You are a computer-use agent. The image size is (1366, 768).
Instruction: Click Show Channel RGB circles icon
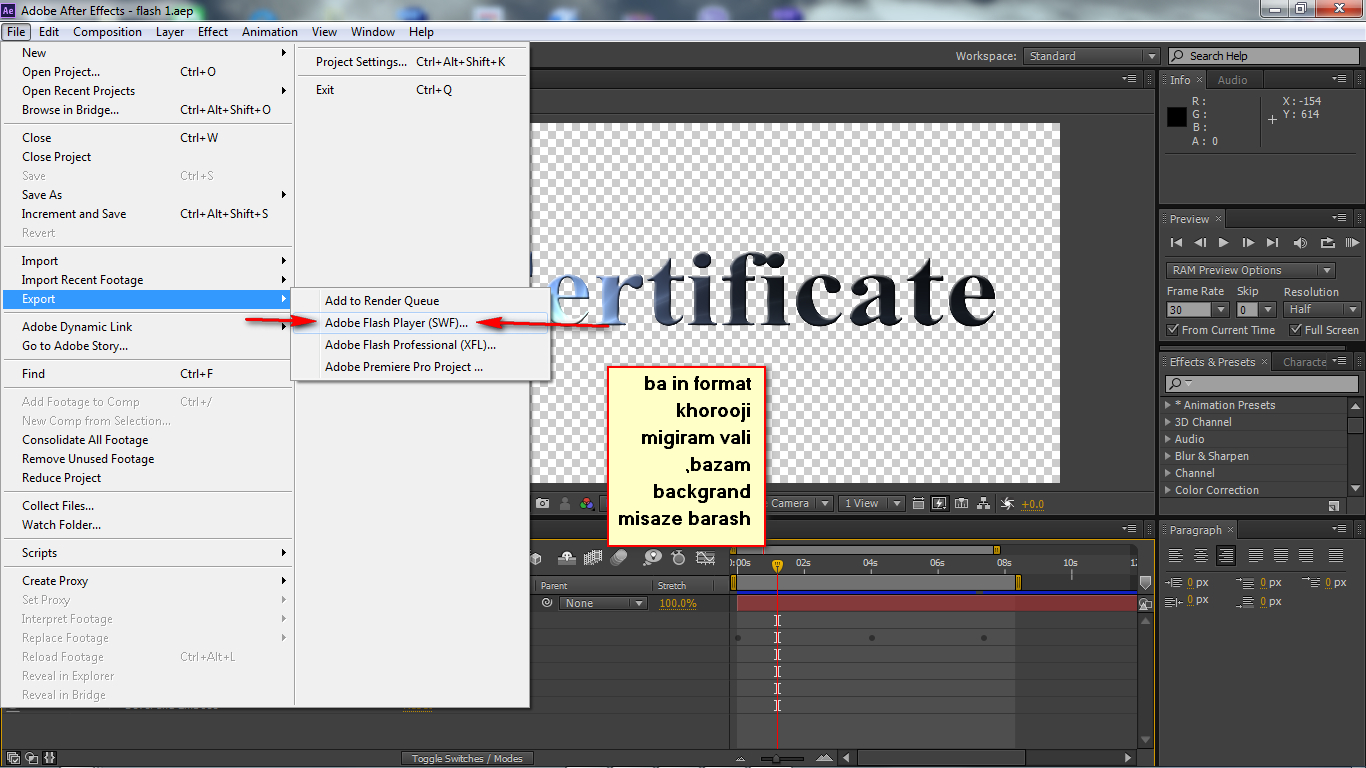coord(587,504)
